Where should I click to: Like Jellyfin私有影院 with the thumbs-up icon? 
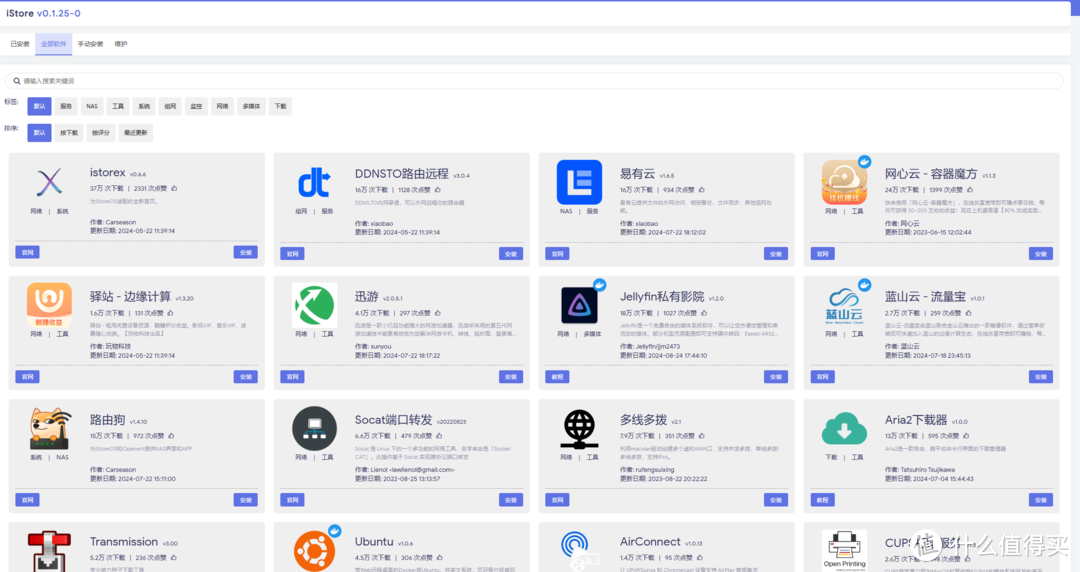(x=704, y=313)
